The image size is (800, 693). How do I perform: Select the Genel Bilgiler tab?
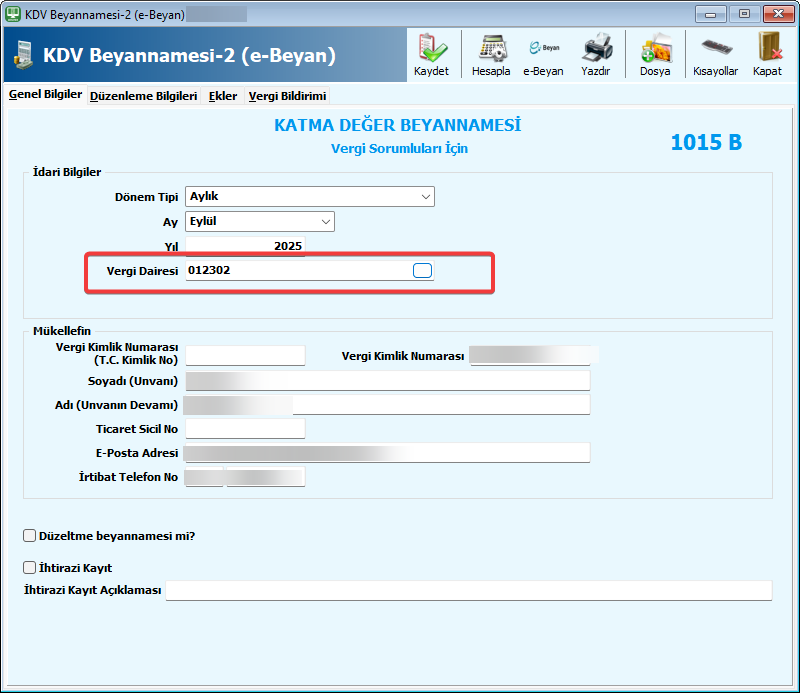pos(45,95)
